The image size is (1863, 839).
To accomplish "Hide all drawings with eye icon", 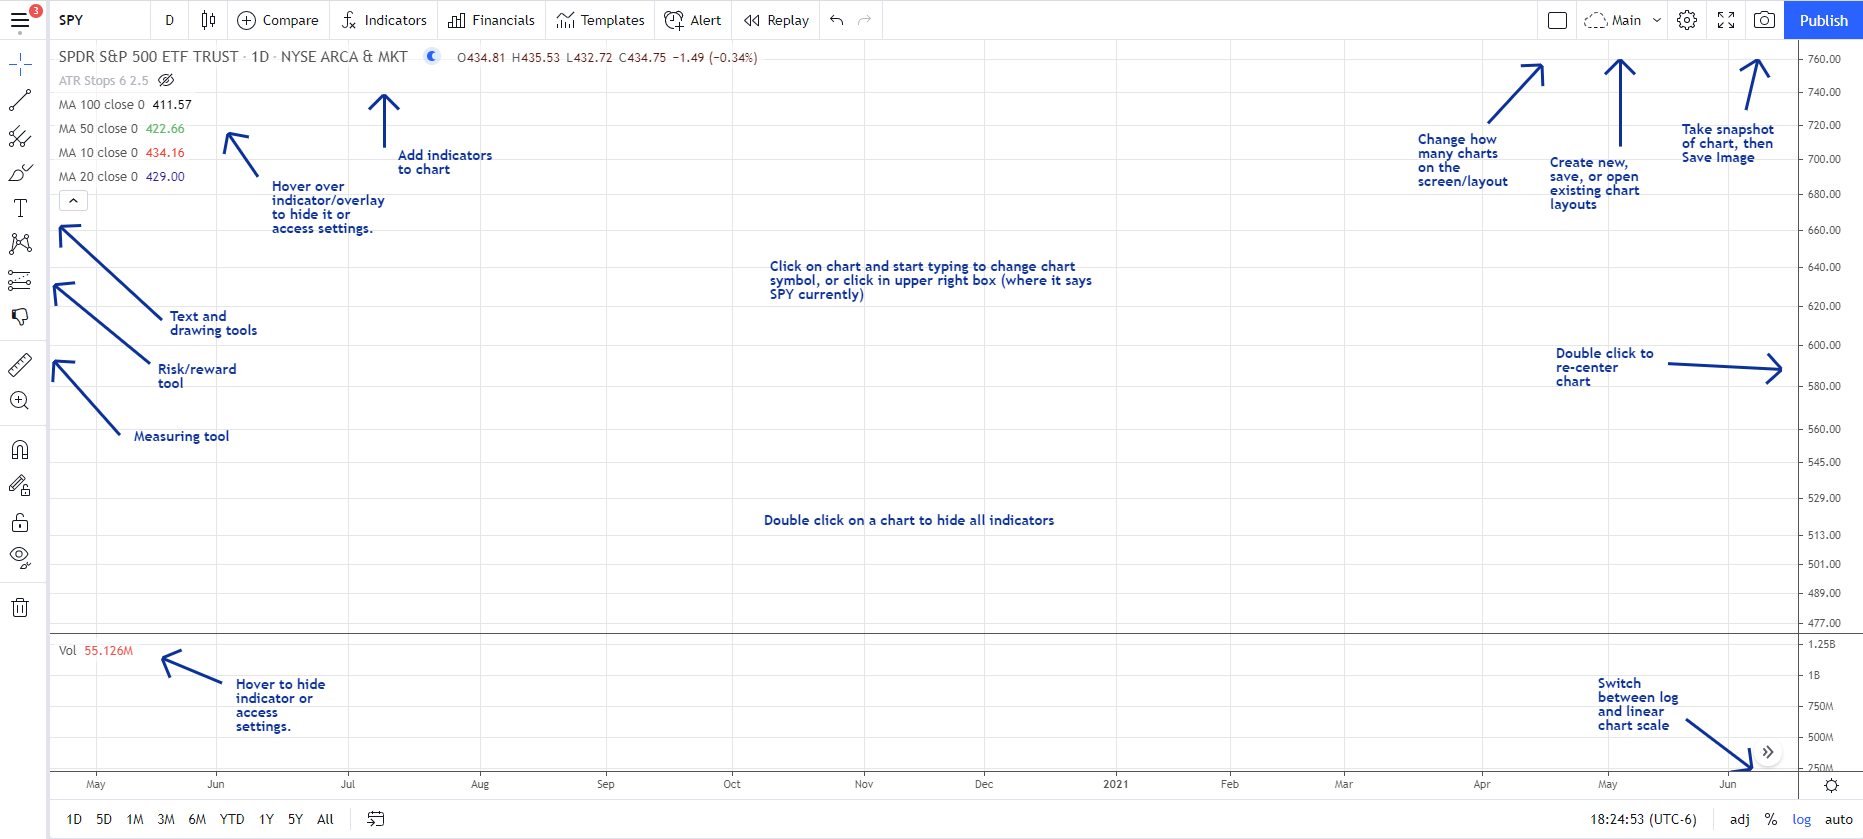I will [x=20, y=557].
